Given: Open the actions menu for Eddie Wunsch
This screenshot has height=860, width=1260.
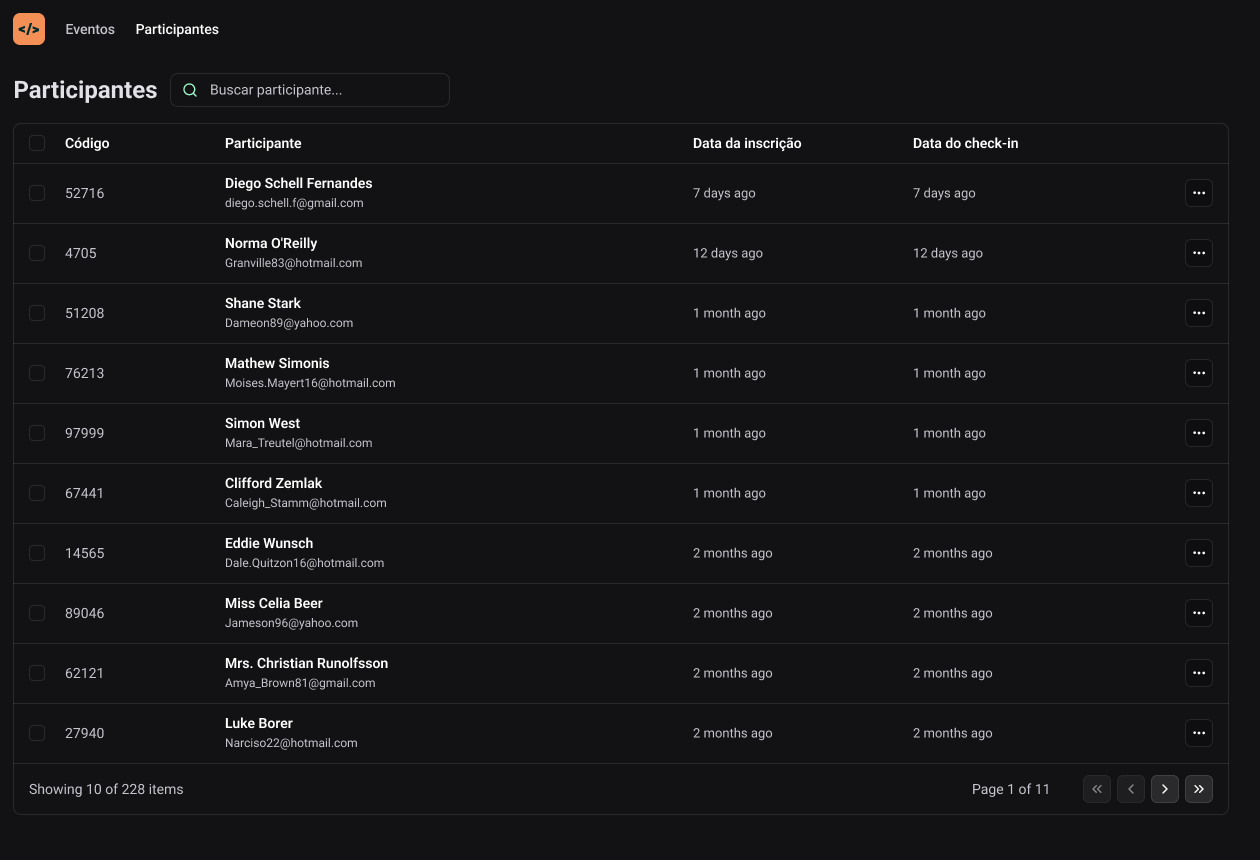Looking at the screenshot, I should [x=1199, y=553].
